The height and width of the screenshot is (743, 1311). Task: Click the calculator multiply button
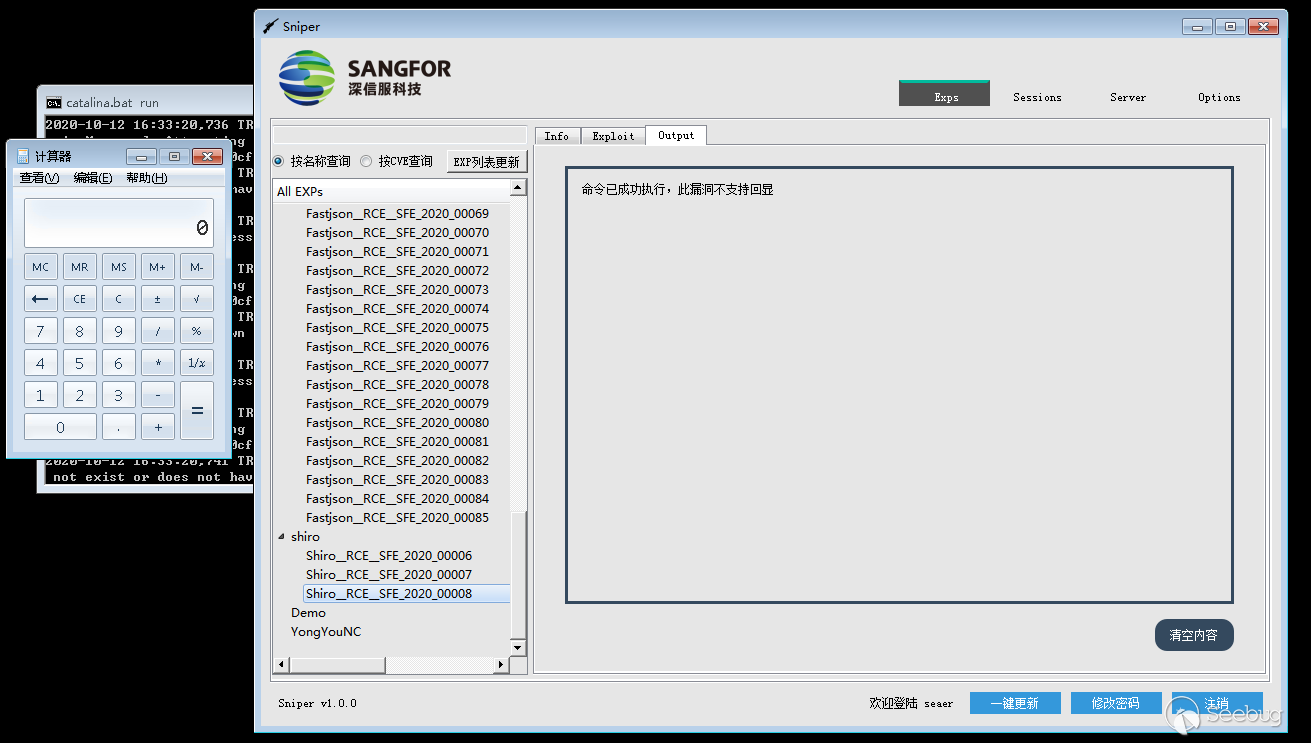[157, 363]
